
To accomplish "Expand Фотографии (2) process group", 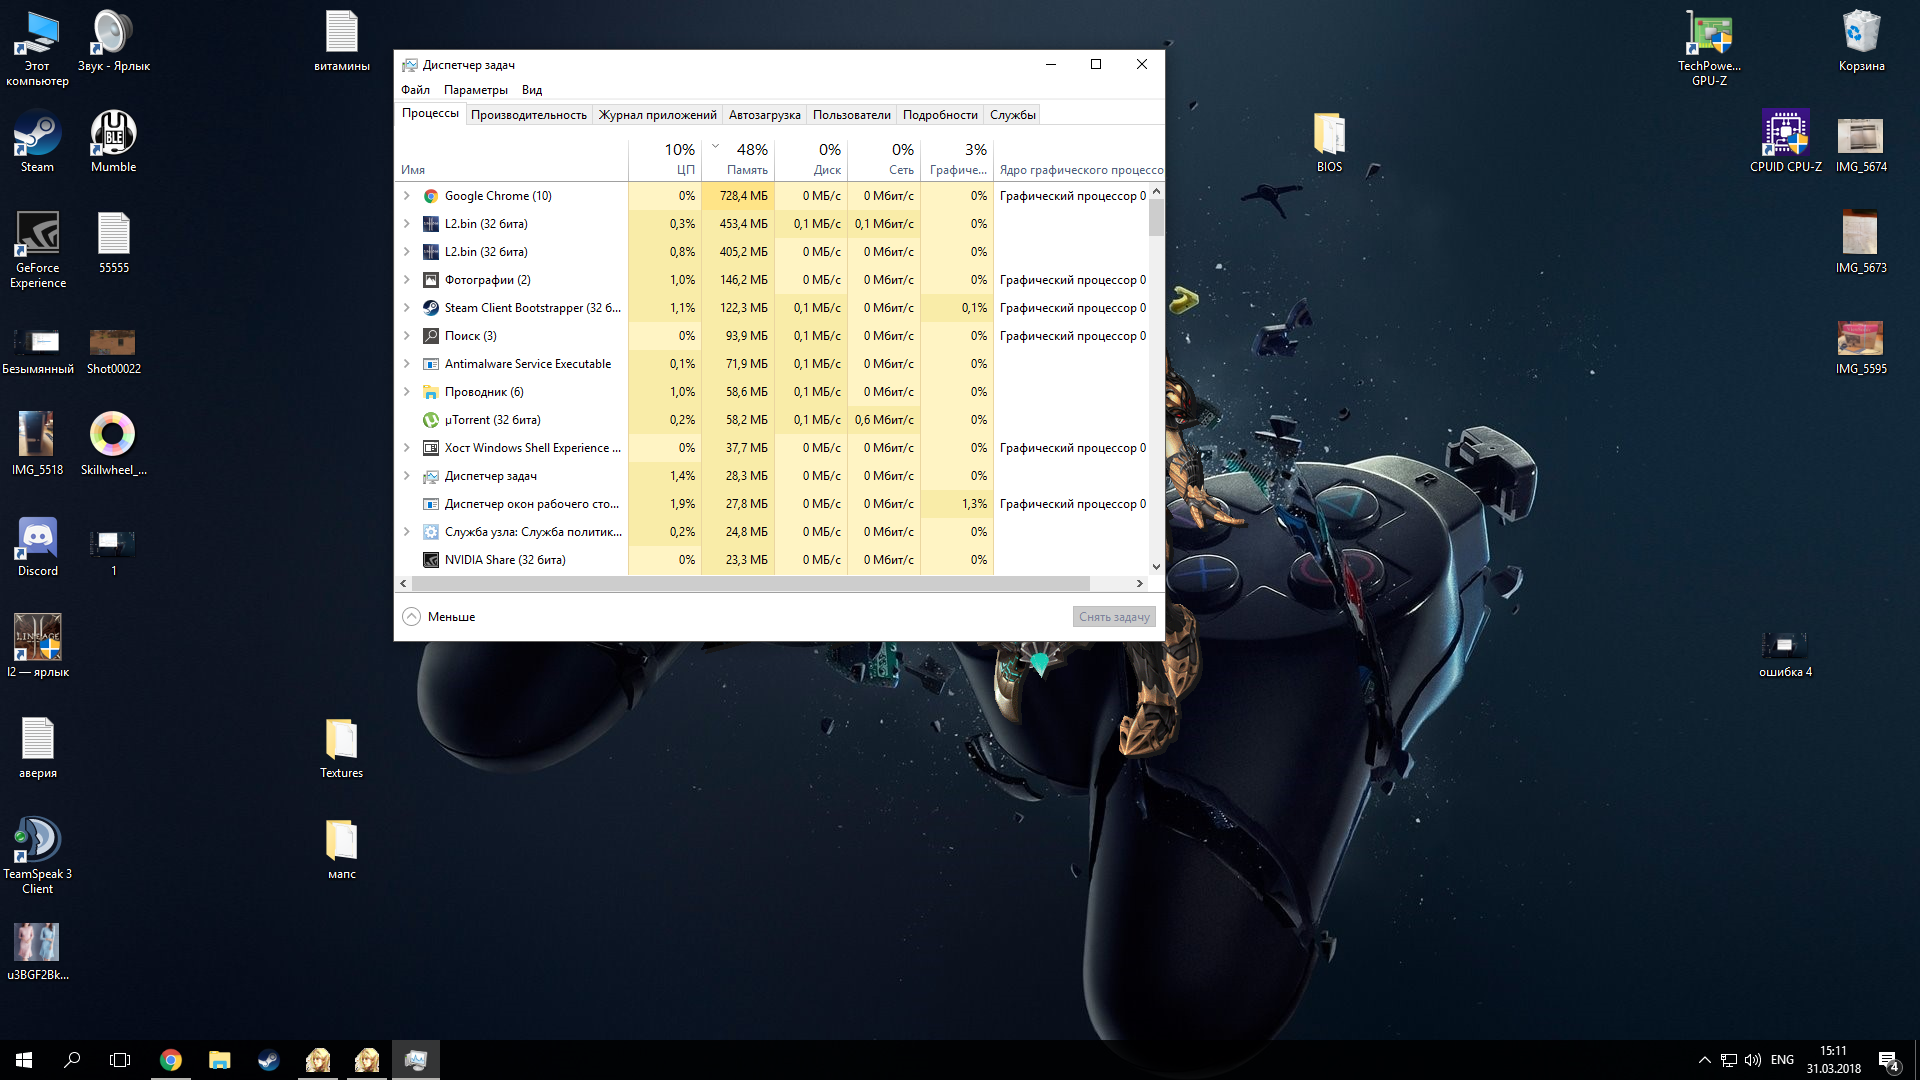I will (x=407, y=280).
